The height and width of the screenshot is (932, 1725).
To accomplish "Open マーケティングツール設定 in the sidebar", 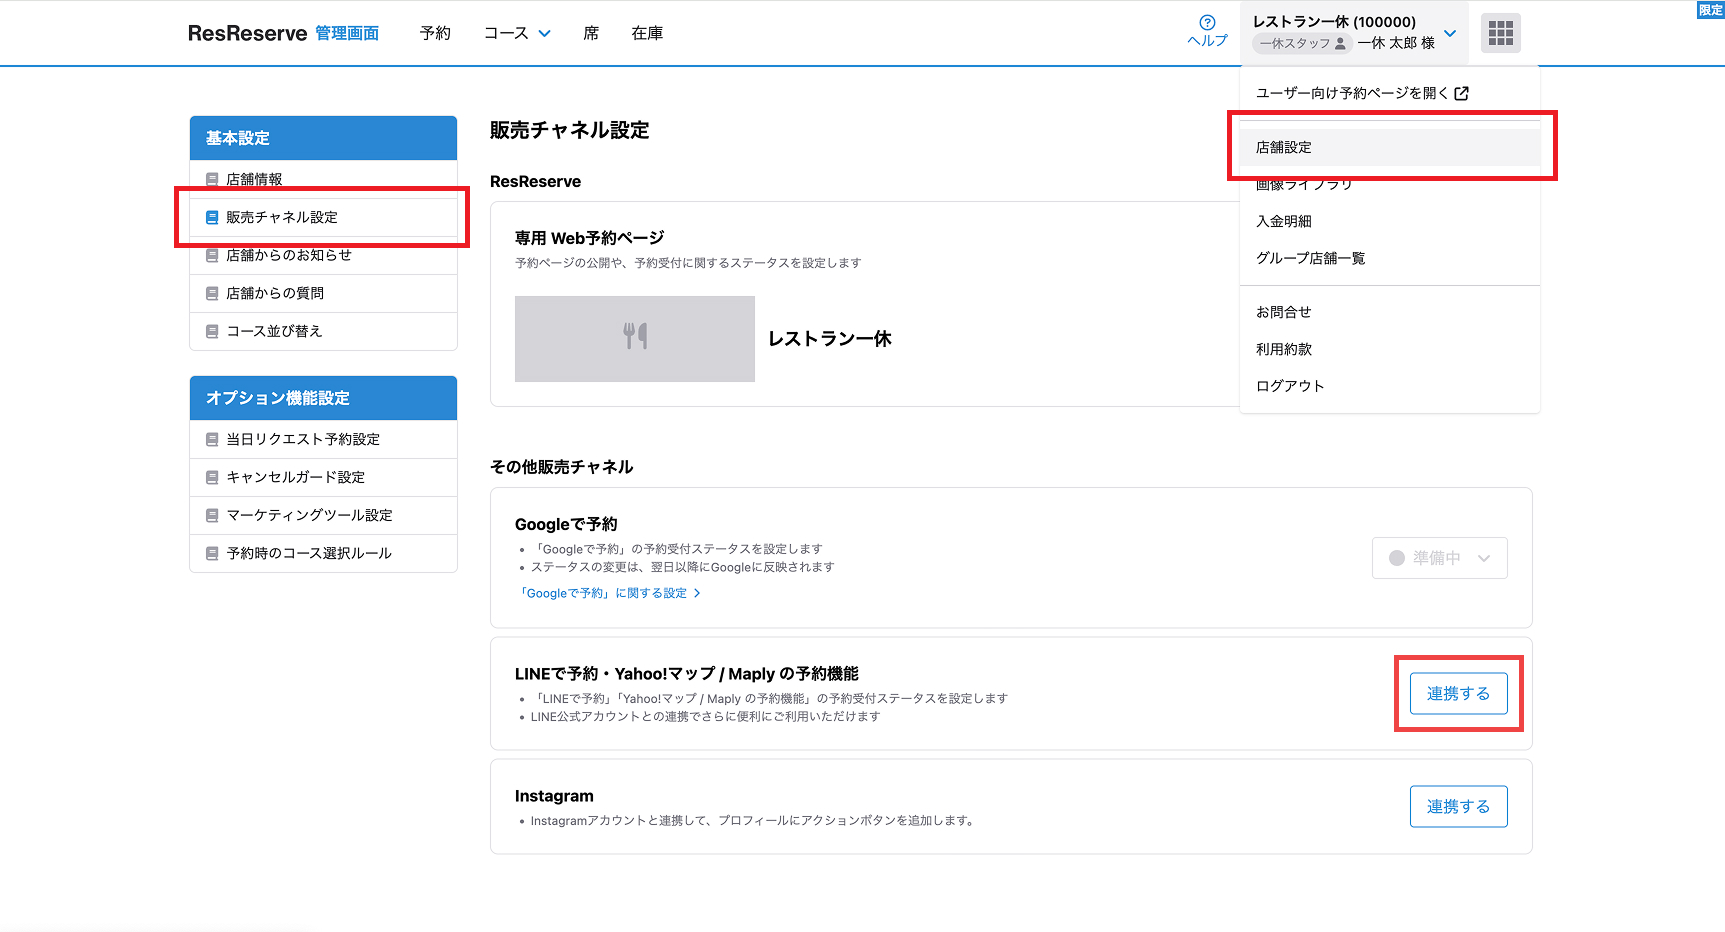I will pos(323,515).
